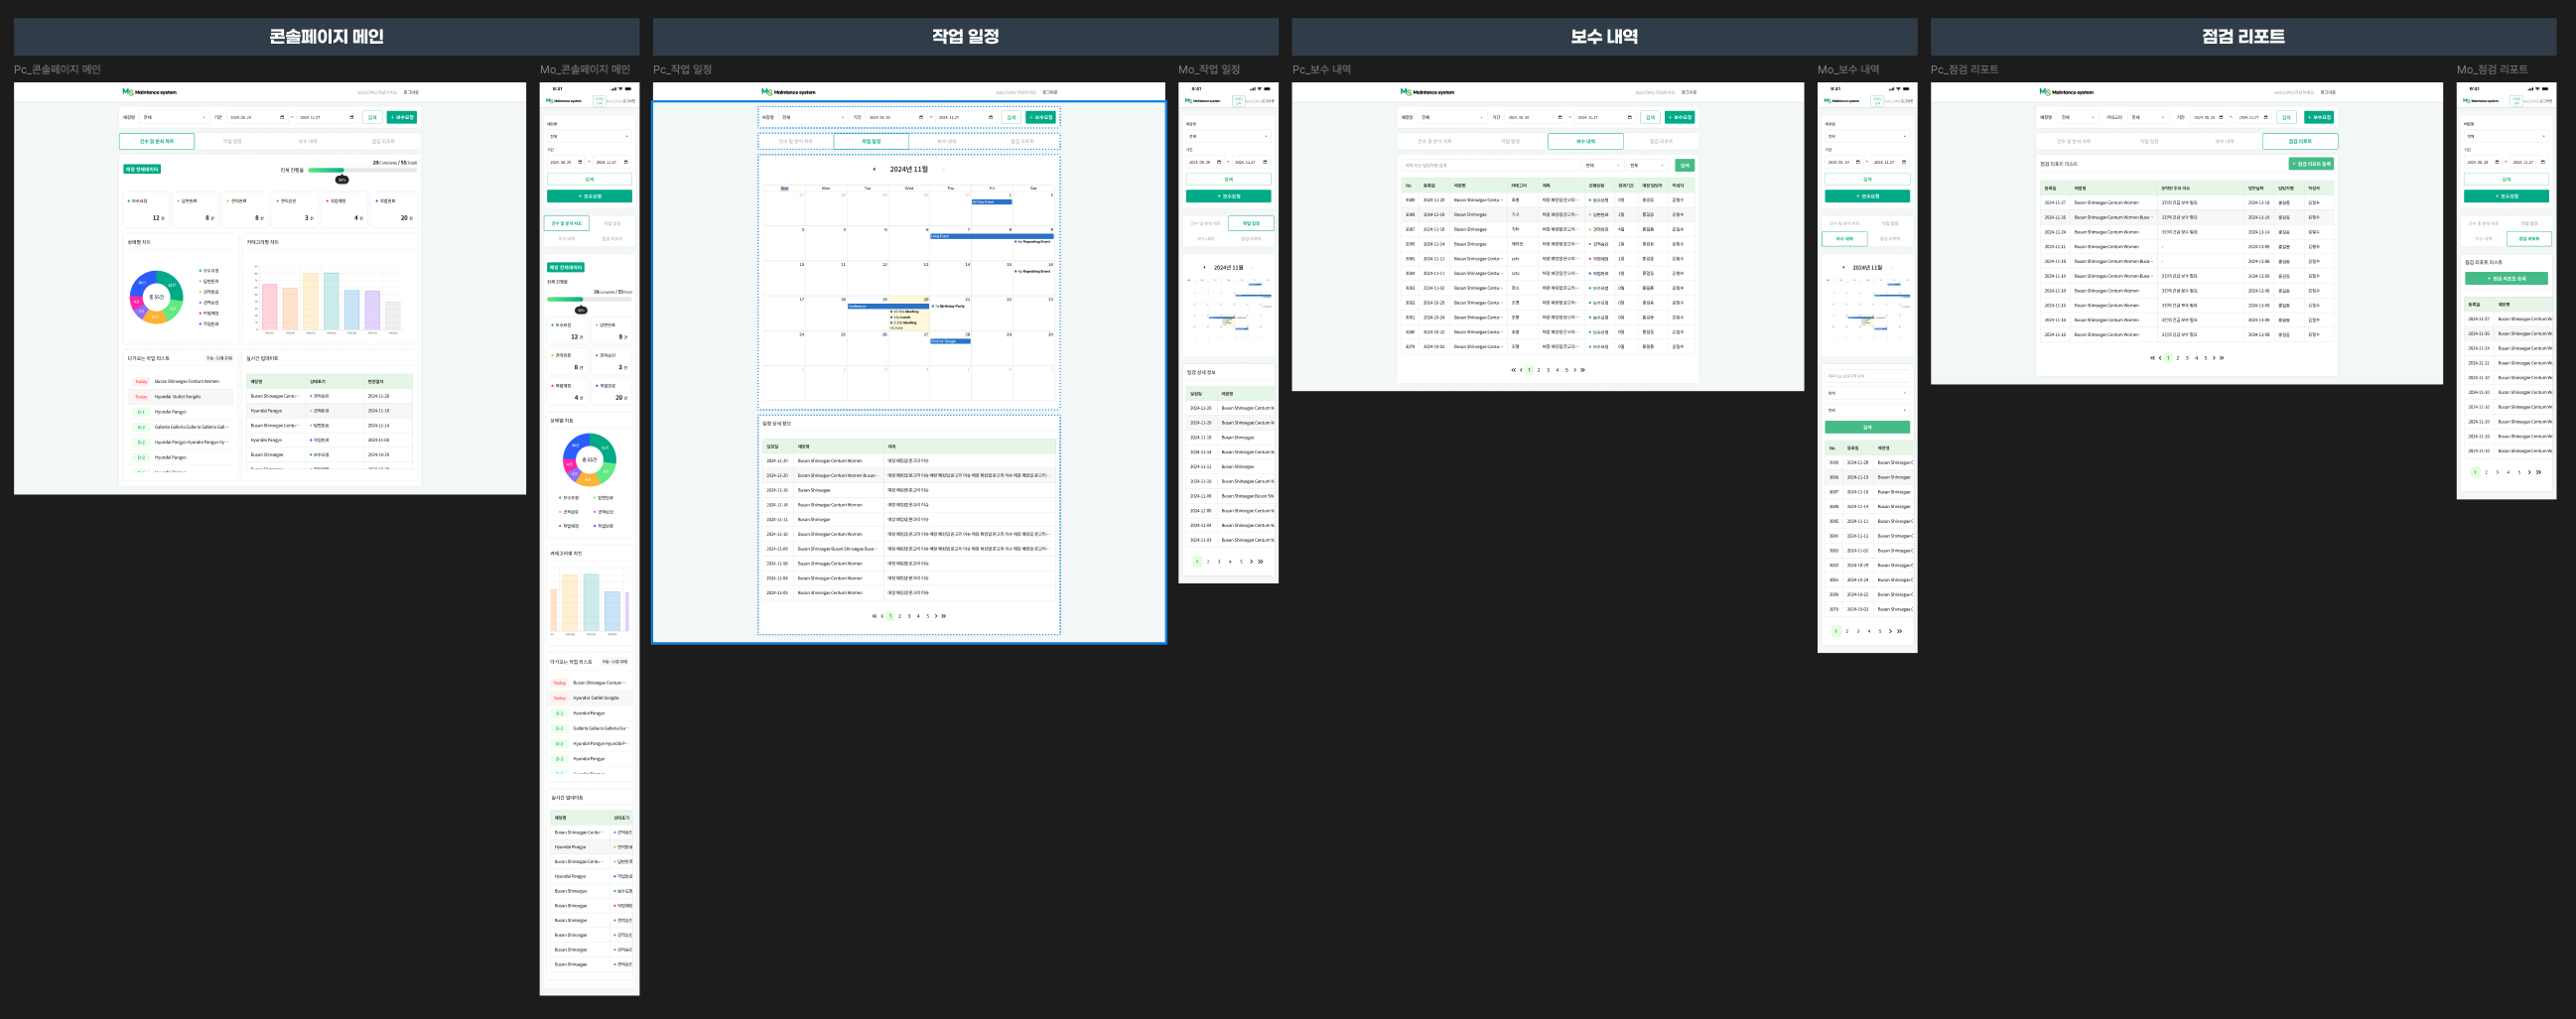The image size is (2576, 1019).
Task: Click next-page arrow in Pc_보수 내역 pagination
Action: coord(1574,370)
